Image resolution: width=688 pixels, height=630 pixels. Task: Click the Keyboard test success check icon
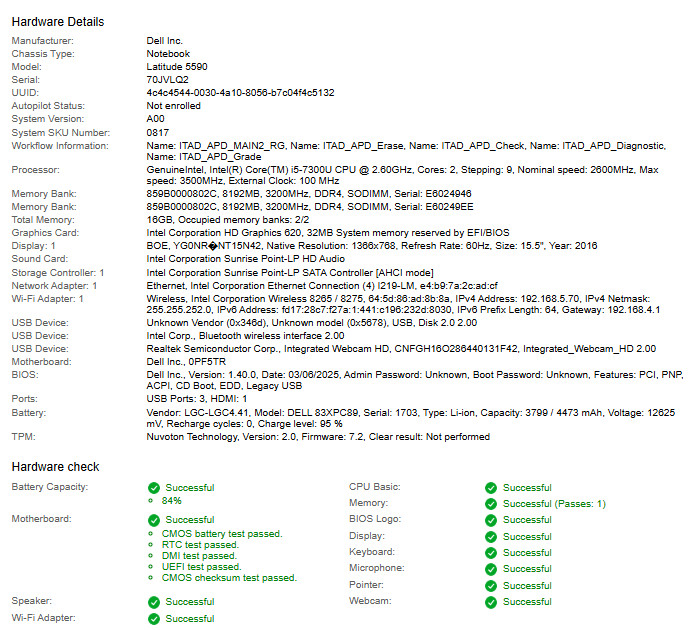pyautogui.click(x=491, y=553)
